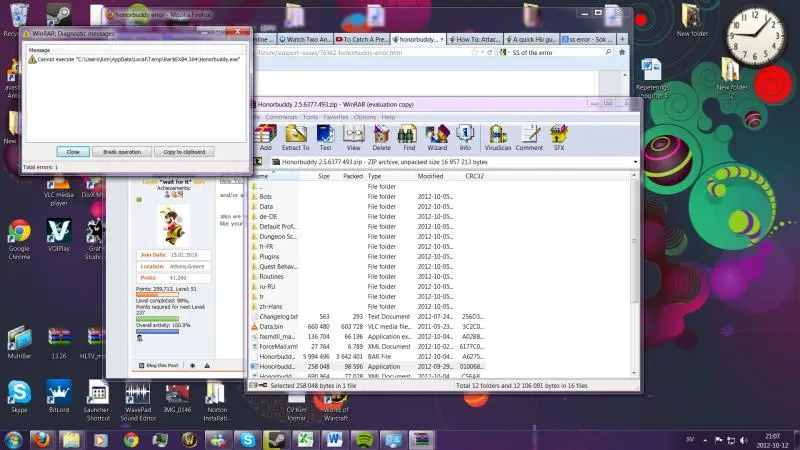Click Close in the Diagnostic messages dialog
The width and height of the screenshot is (800, 450).
(x=73, y=152)
